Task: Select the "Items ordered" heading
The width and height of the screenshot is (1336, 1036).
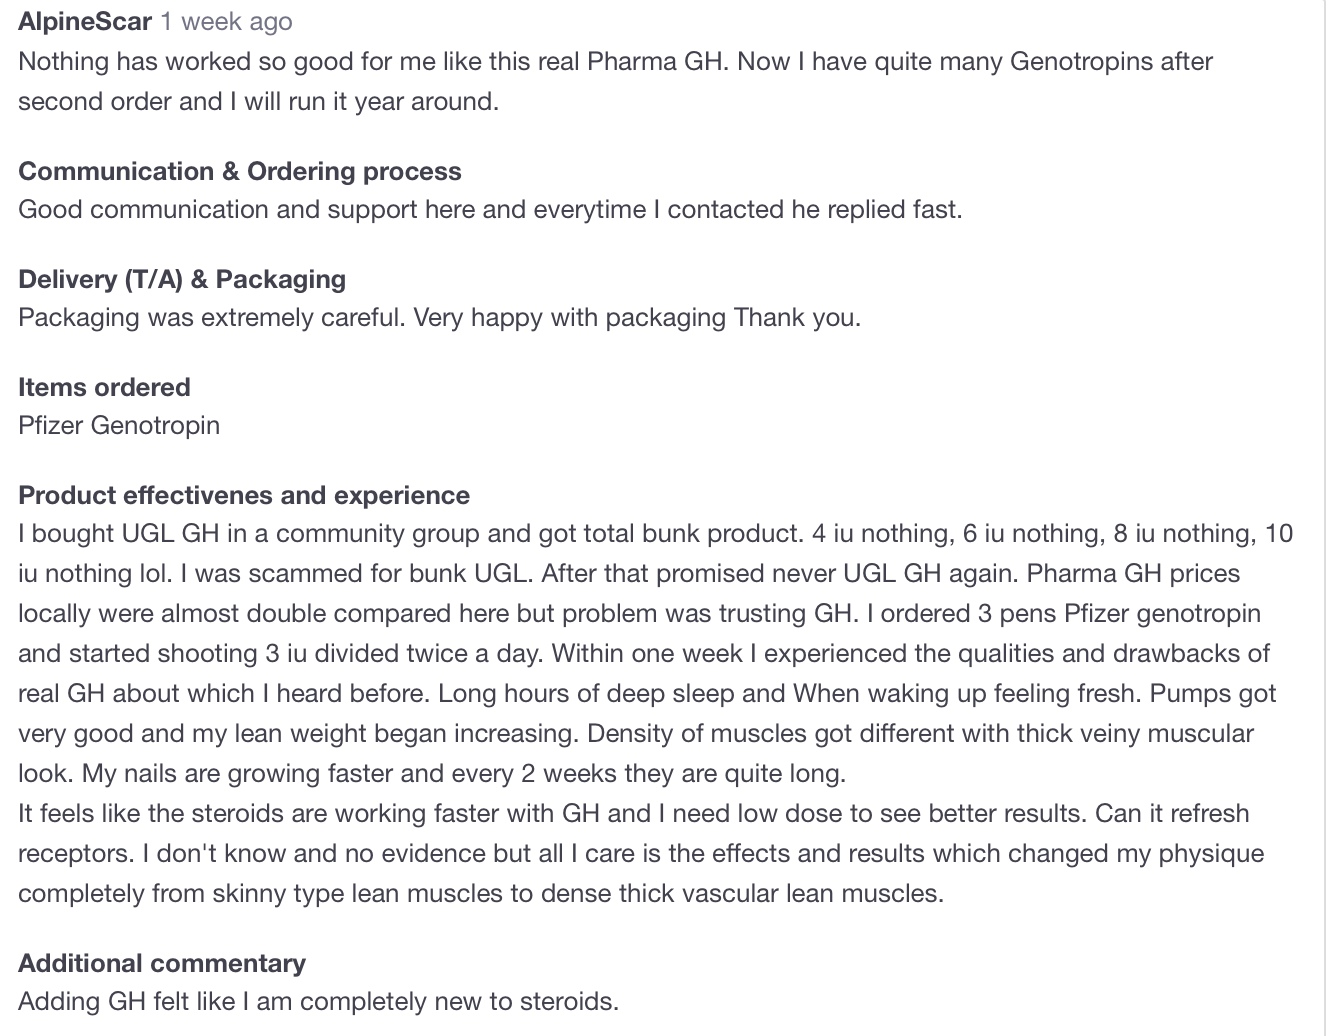Action: tap(104, 387)
